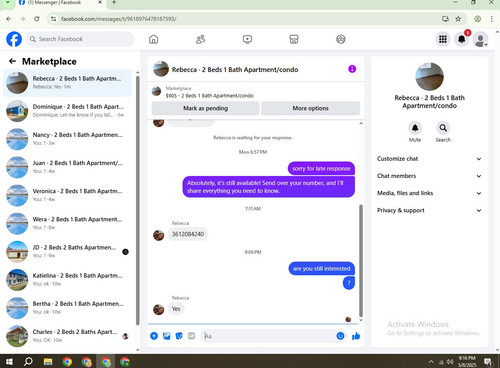Expand Media, files and links section

coord(429,193)
